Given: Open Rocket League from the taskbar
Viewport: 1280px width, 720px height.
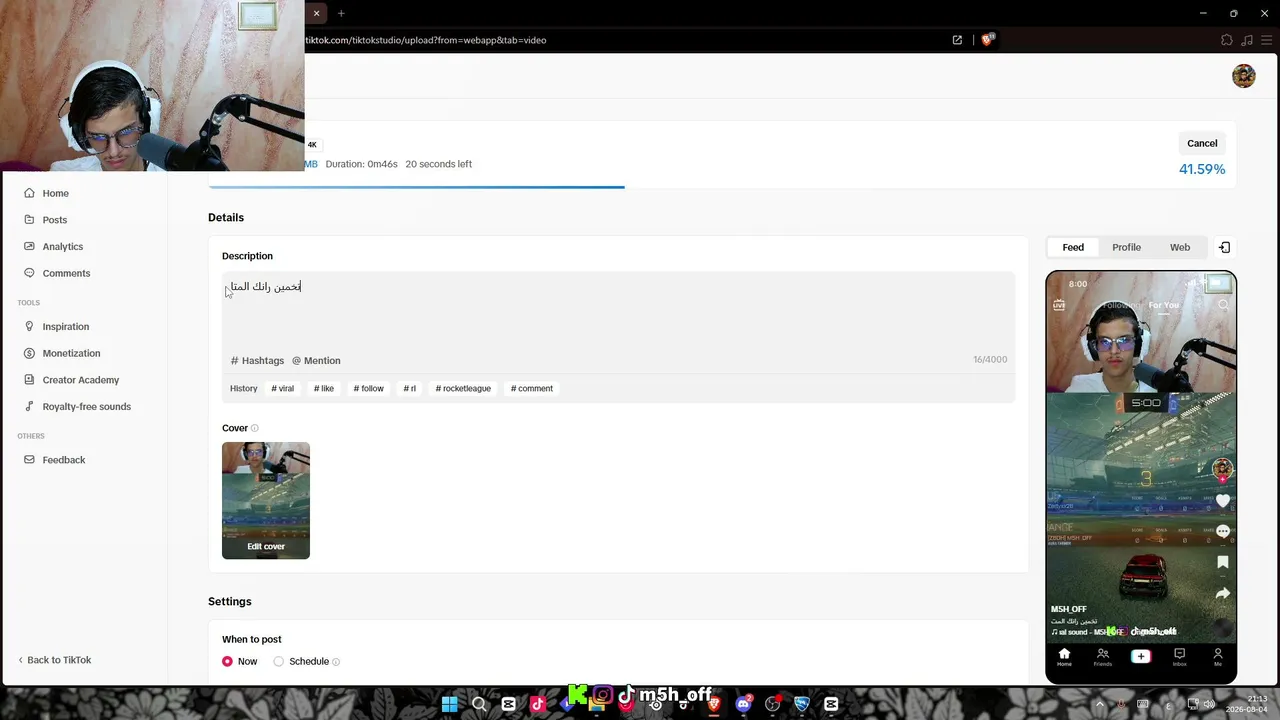Looking at the screenshot, I should pyautogui.click(x=801, y=704).
